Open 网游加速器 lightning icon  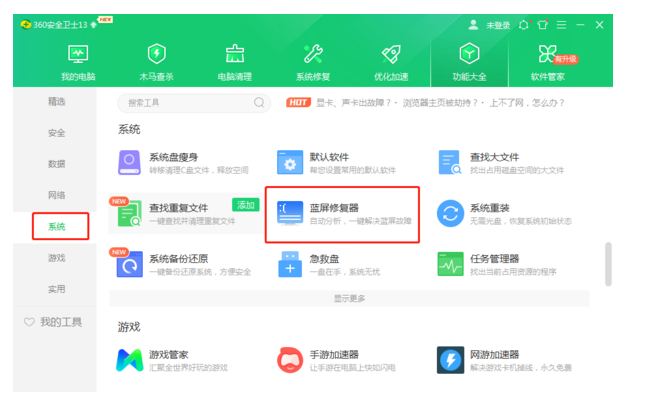pos(450,360)
